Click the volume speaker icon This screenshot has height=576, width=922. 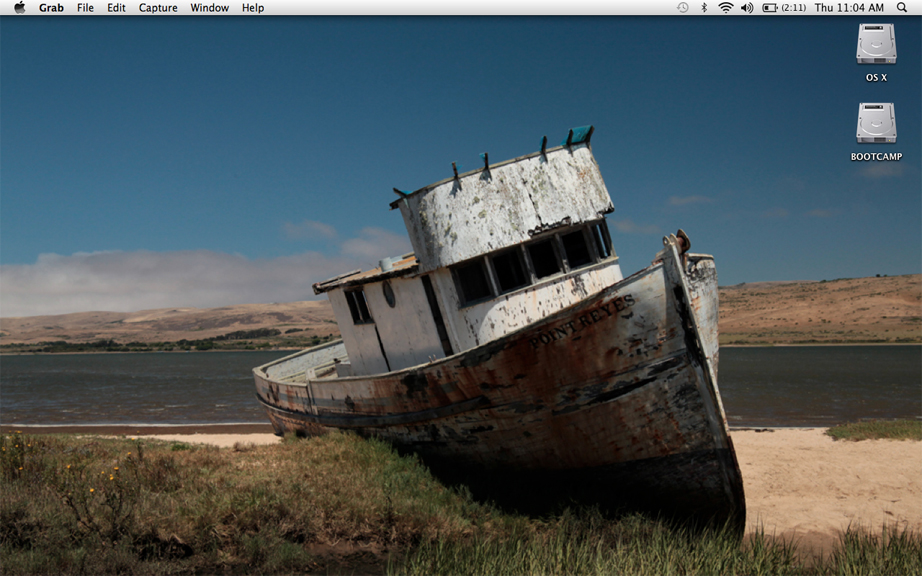(x=747, y=8)
